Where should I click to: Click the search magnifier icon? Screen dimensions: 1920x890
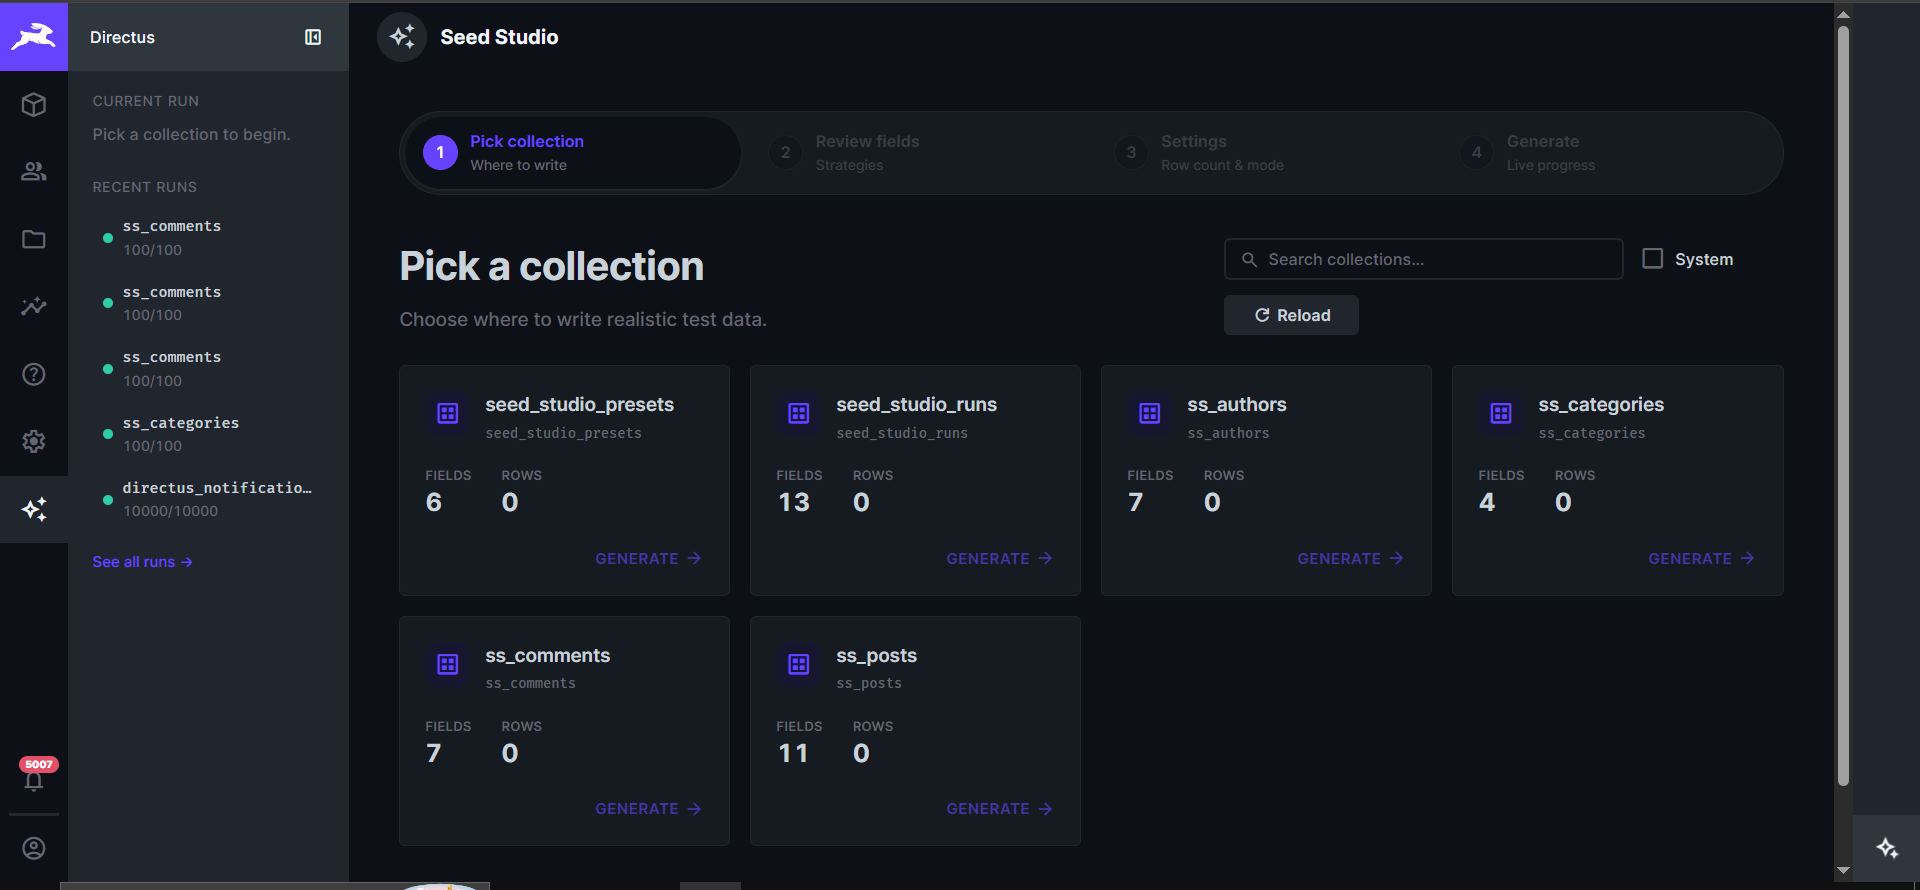click(x=1249, y=260)
